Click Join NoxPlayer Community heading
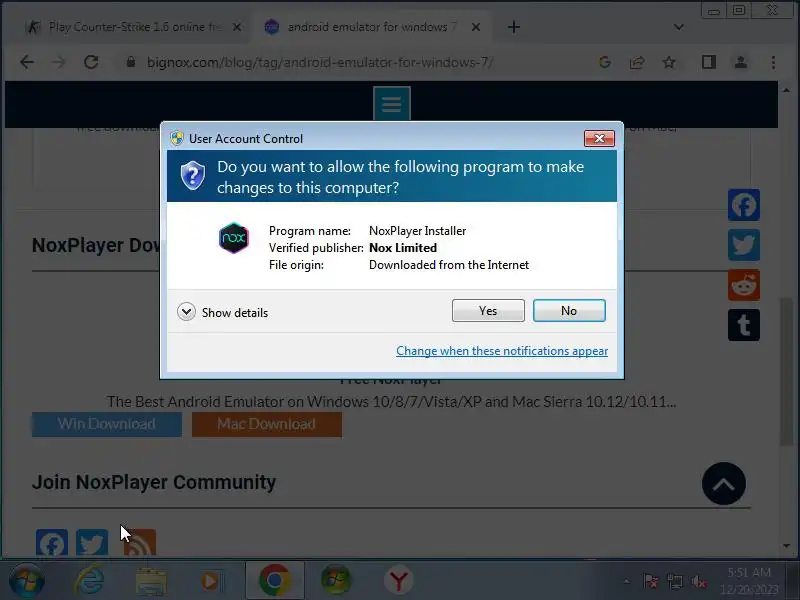800x600 pixels. tap(154, 482)
